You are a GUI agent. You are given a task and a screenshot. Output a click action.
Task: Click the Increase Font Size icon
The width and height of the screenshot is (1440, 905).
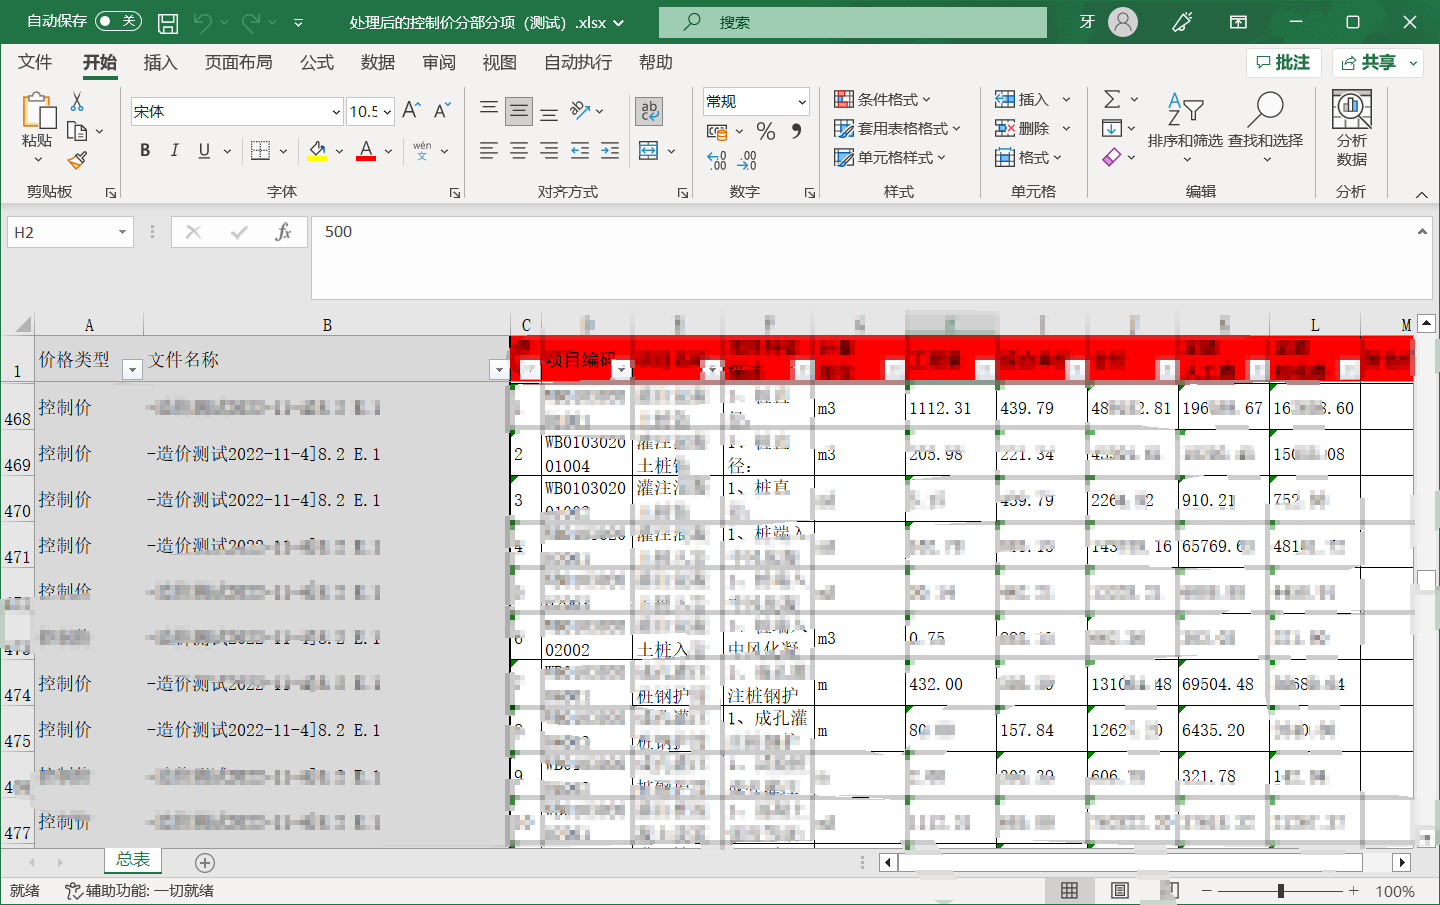tap(411, 111)
